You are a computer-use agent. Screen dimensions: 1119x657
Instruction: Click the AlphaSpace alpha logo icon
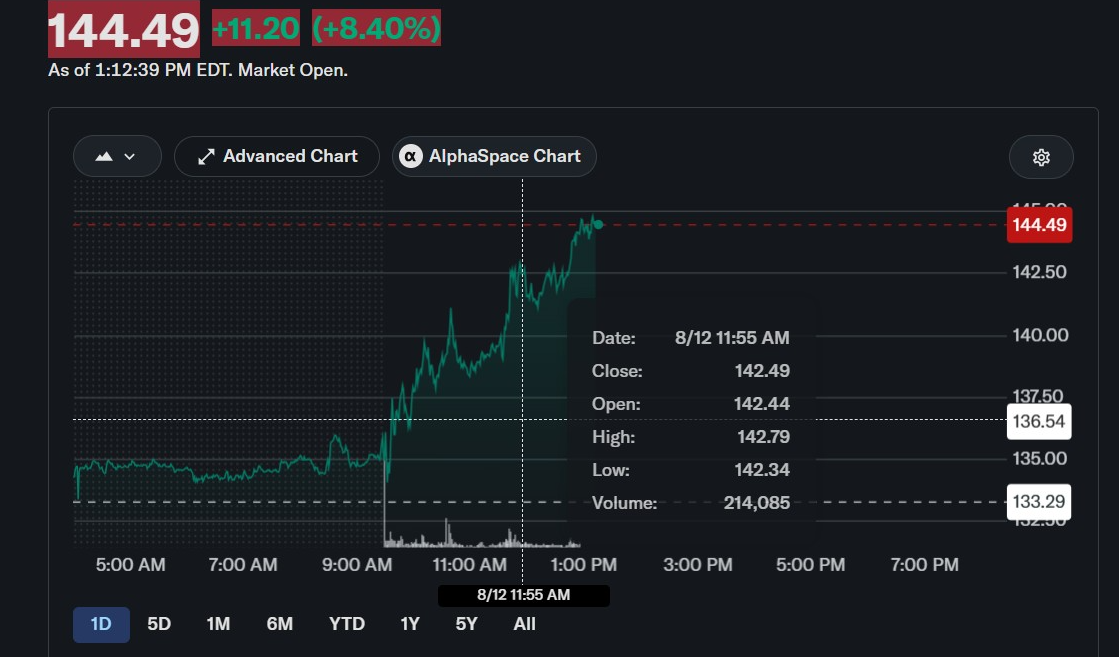click(410, 156)
